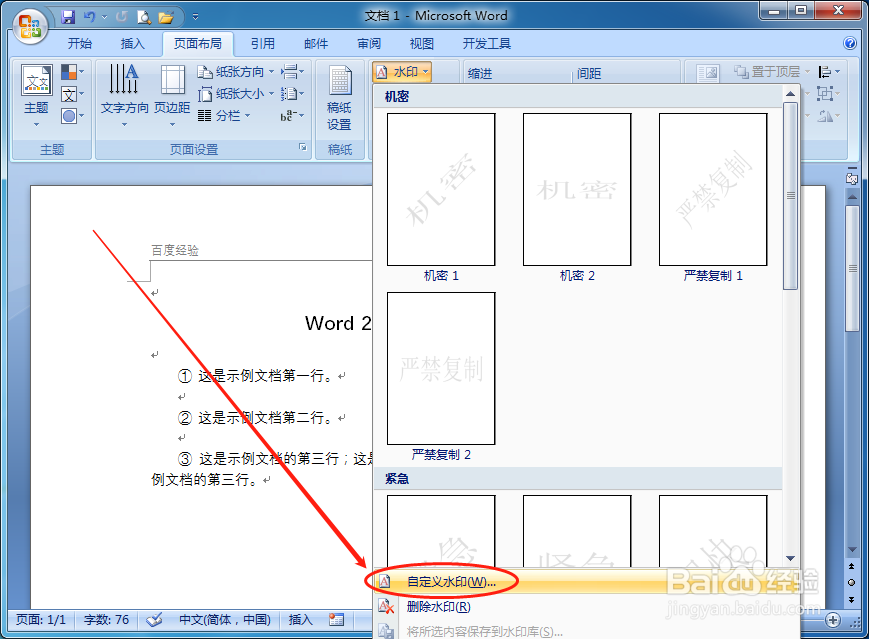
Task: Open the Align objects dropdown icon
Action: pyautogui.click(x=829, y=72)
